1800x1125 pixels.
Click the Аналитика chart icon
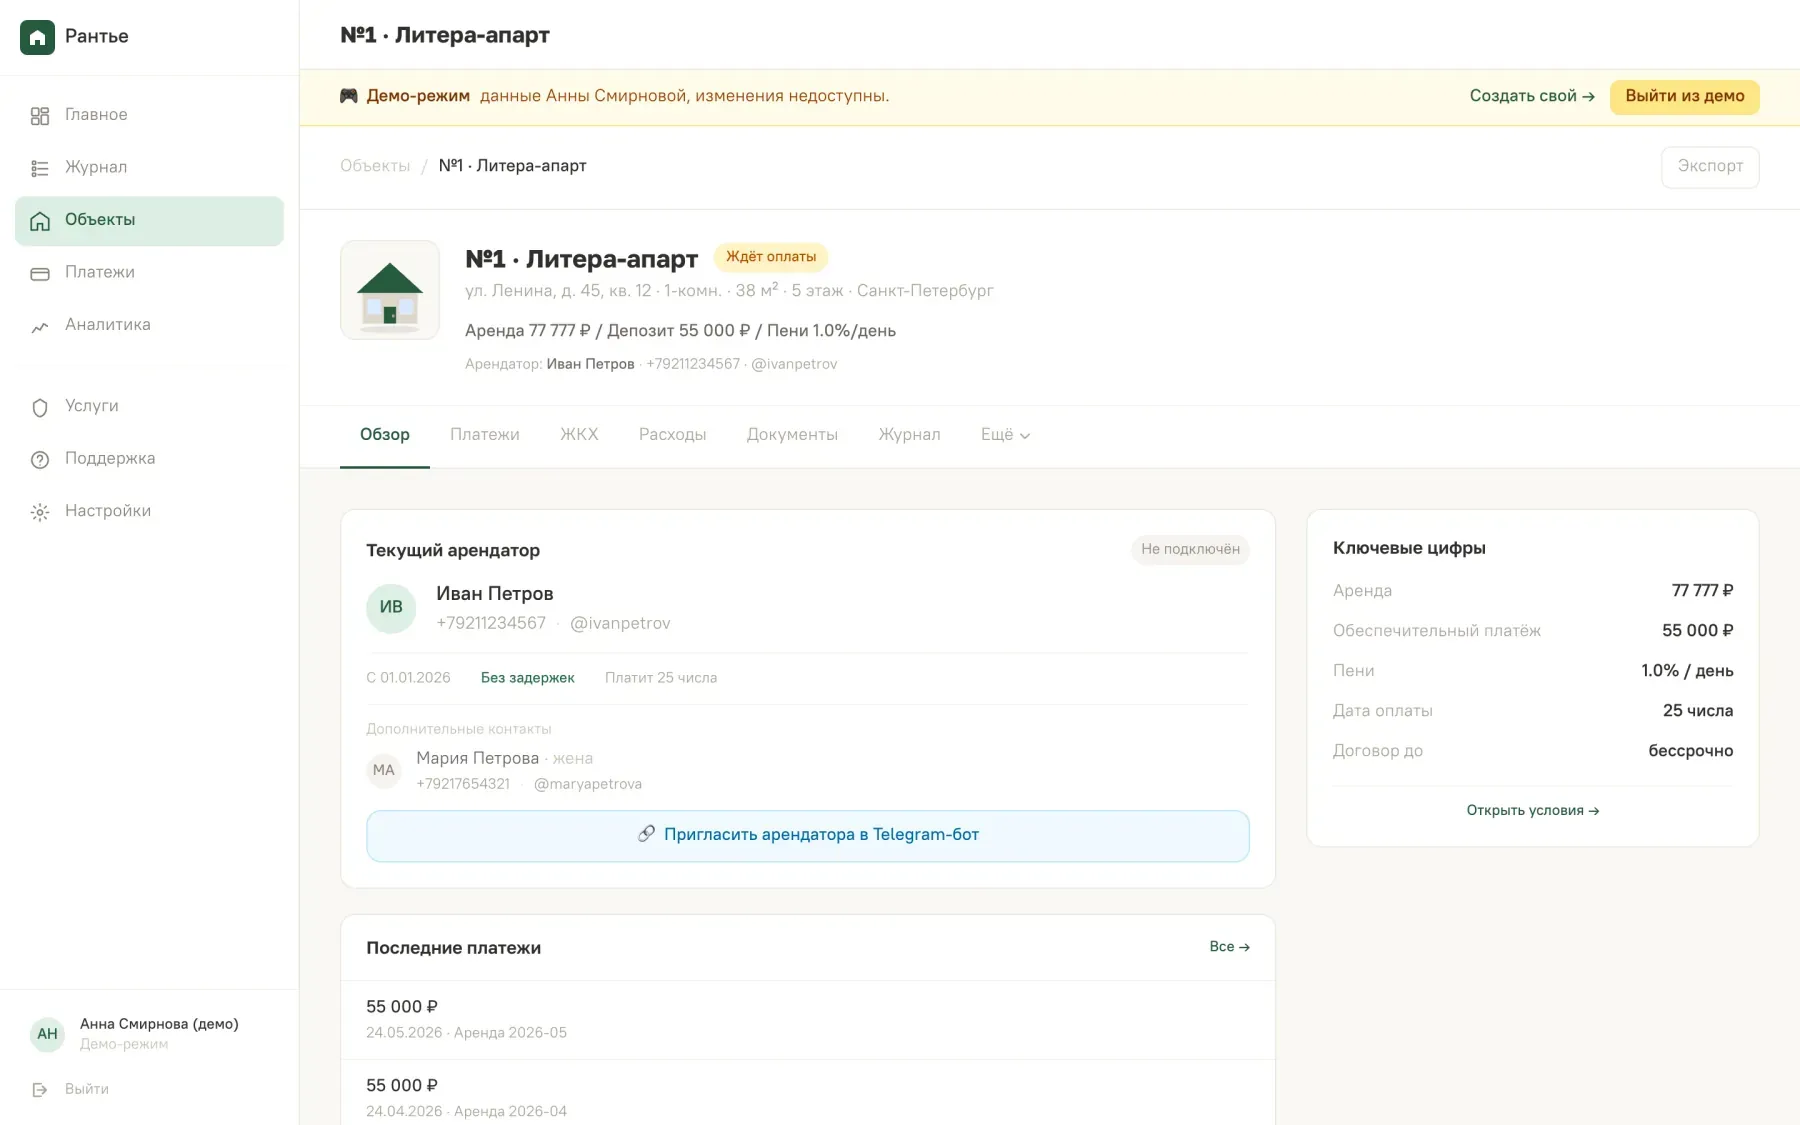(40, 326)
